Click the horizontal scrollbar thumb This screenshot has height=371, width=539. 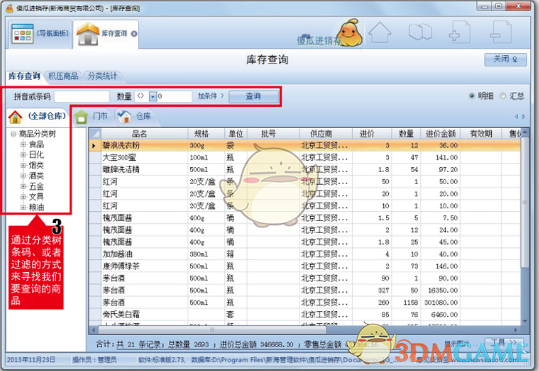click(x=212, y=330)
